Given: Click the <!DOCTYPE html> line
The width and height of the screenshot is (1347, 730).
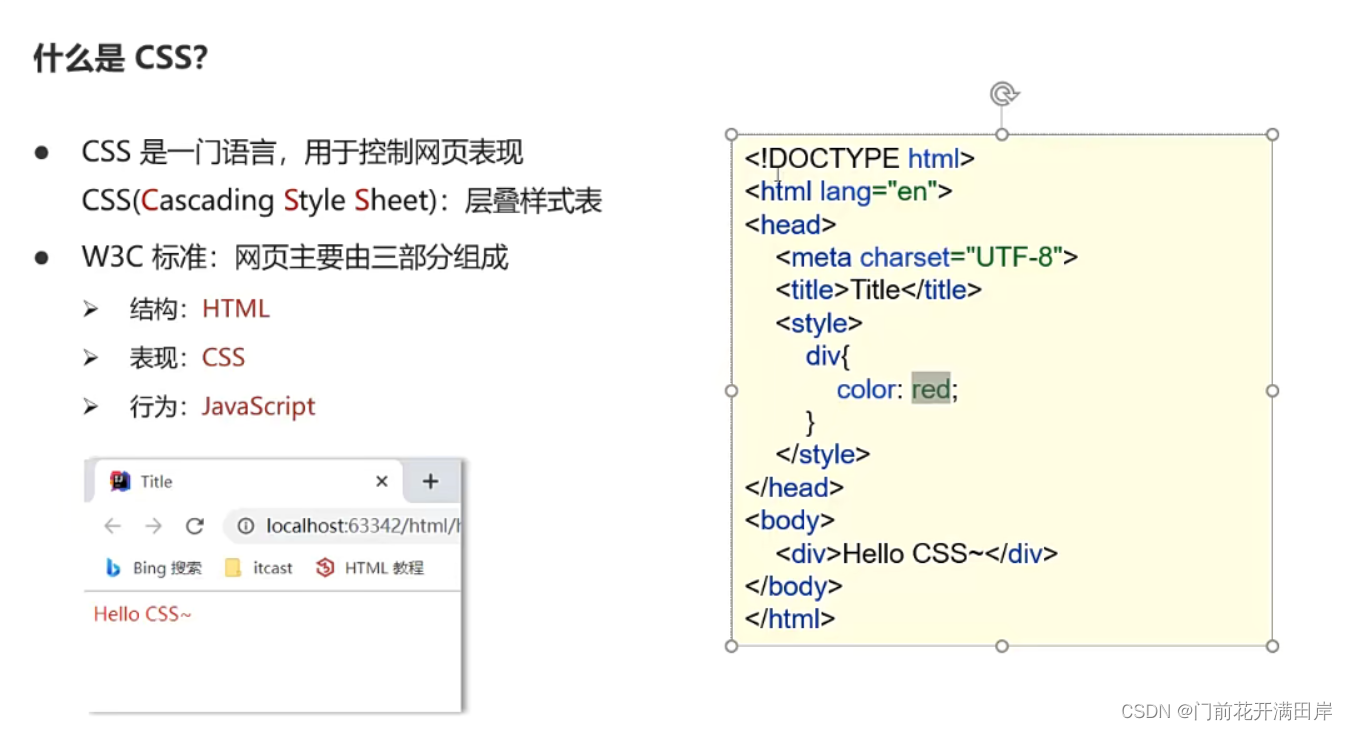Looking at the screenshot, I should [860, 158].
